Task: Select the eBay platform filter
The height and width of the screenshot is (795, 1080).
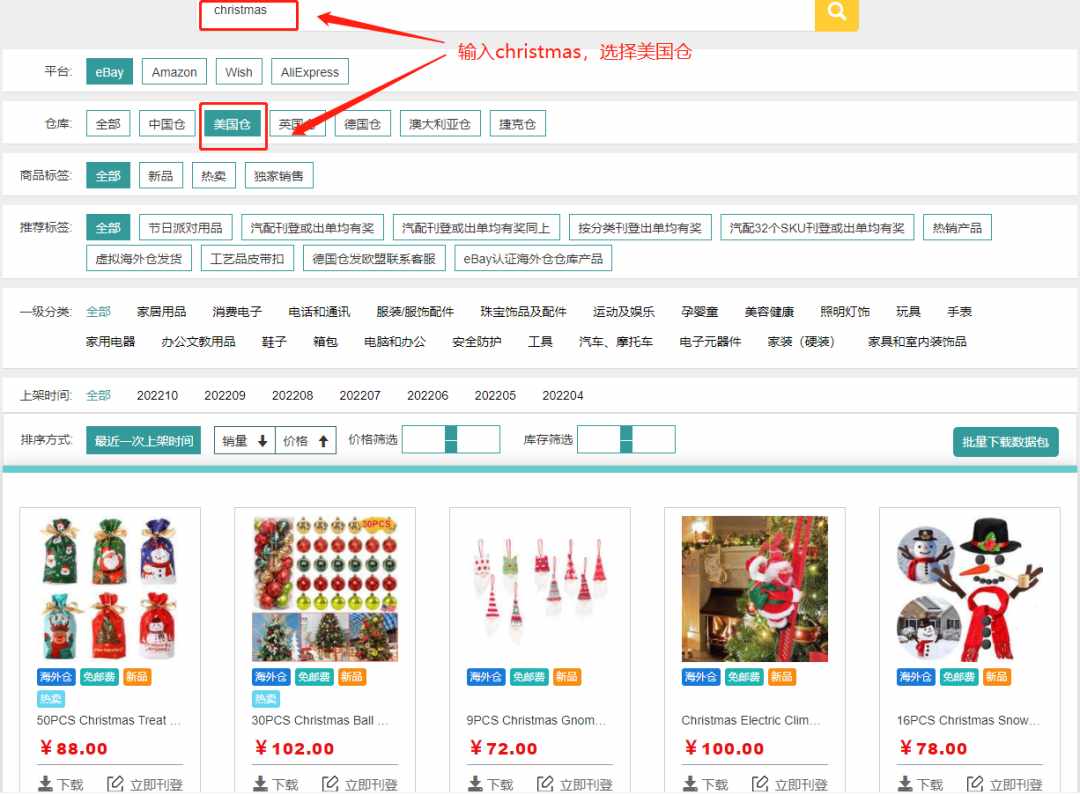Action: coord(110,72)
